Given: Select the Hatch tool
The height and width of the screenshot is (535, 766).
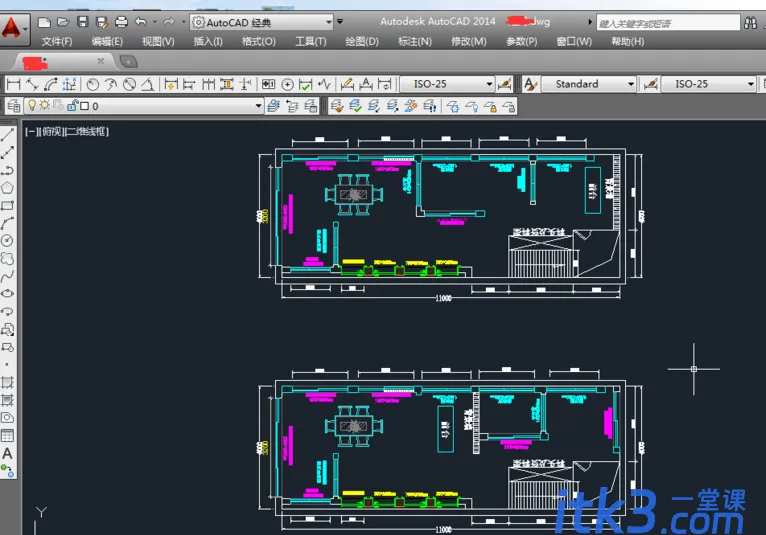Looking at the screenshot, I should coord(7,382).
